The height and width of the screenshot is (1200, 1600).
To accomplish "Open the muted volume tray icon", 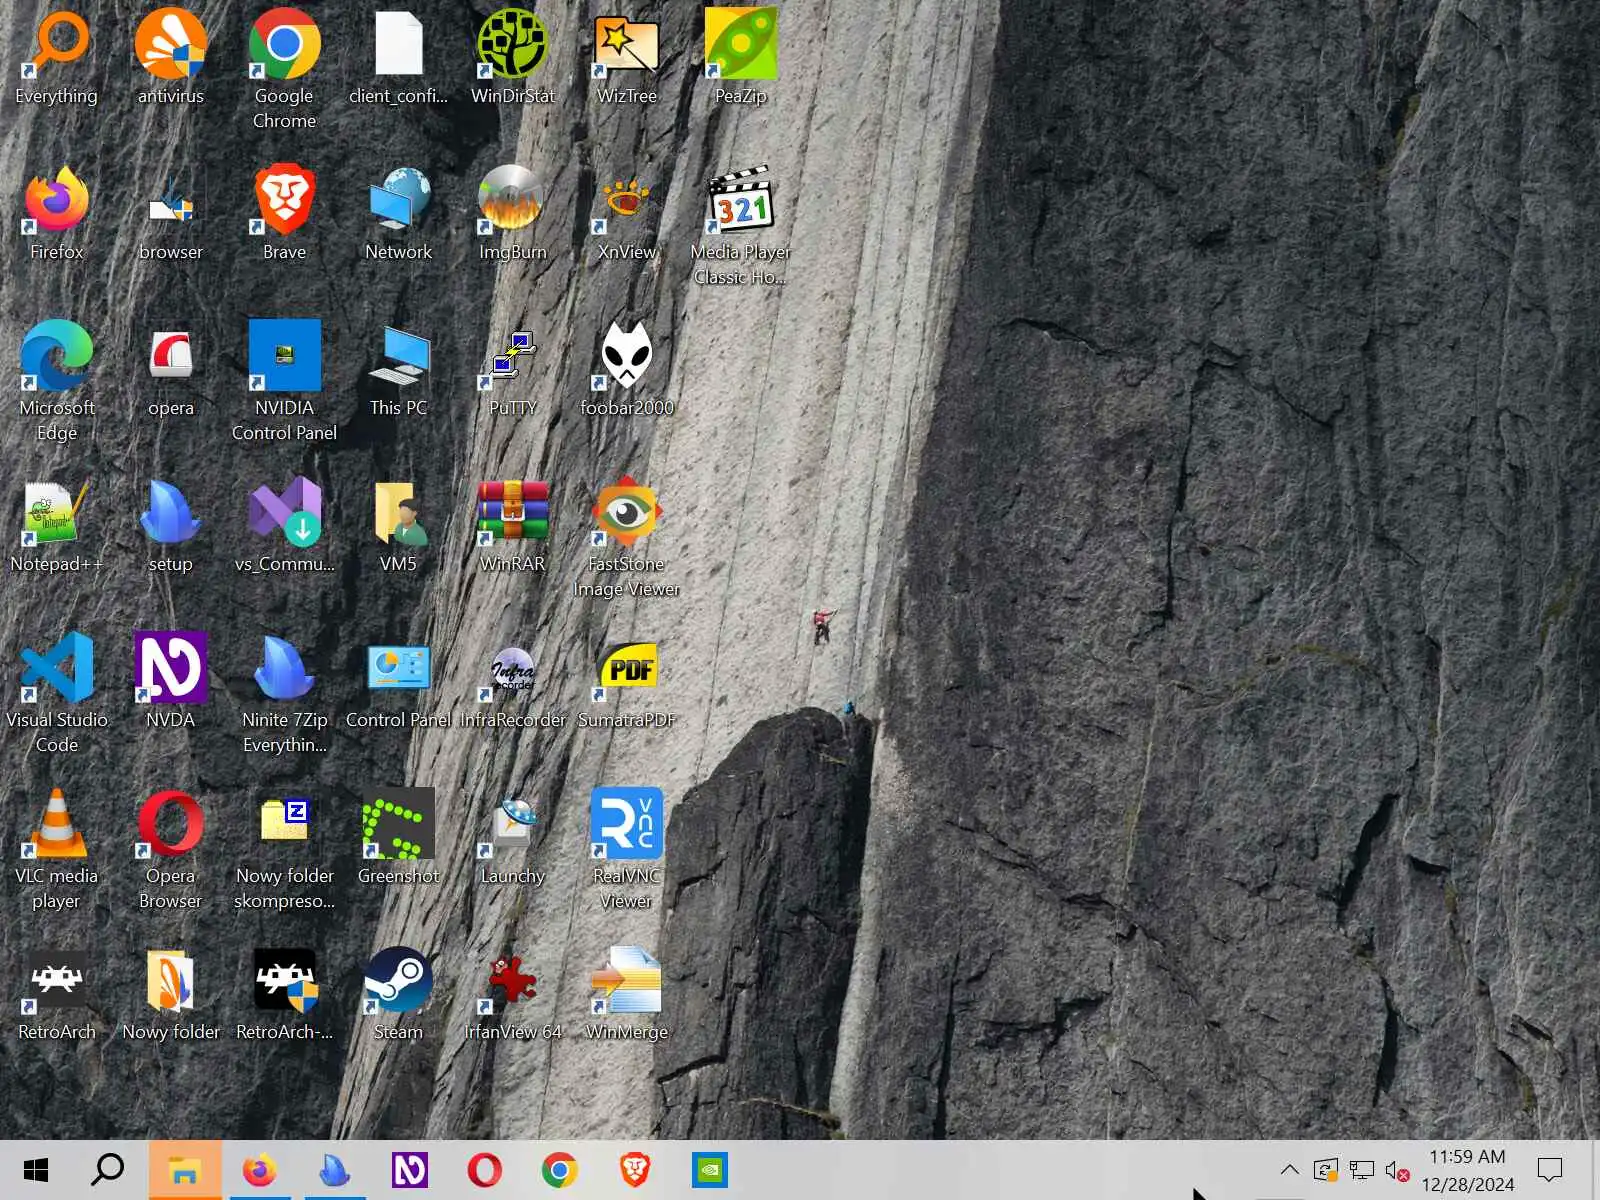I will (x=1398, y=1170).
